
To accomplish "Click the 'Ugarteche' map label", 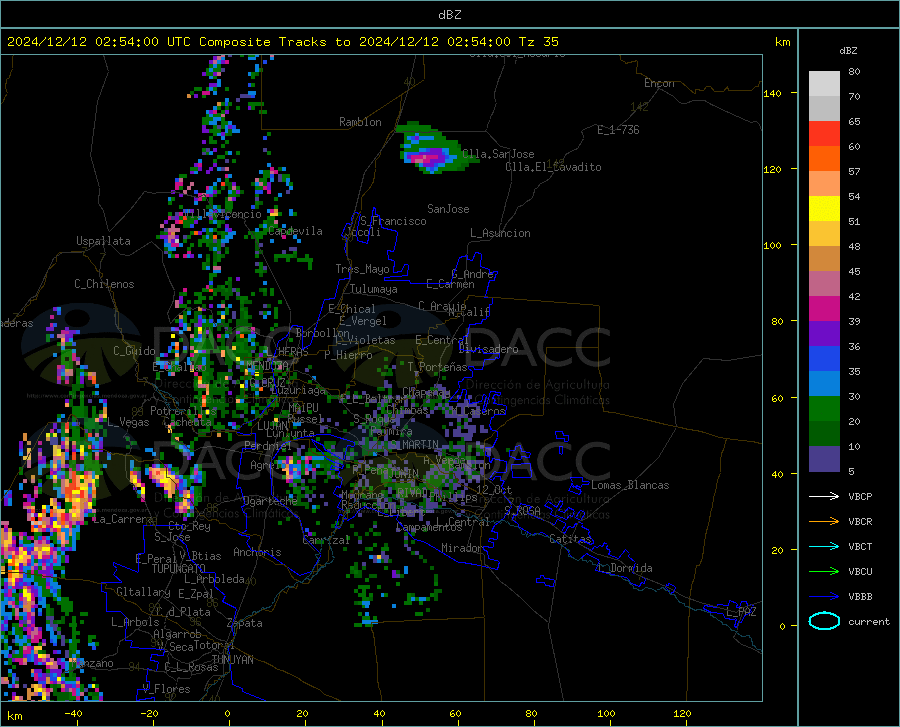I will click(x=270, y=501).
